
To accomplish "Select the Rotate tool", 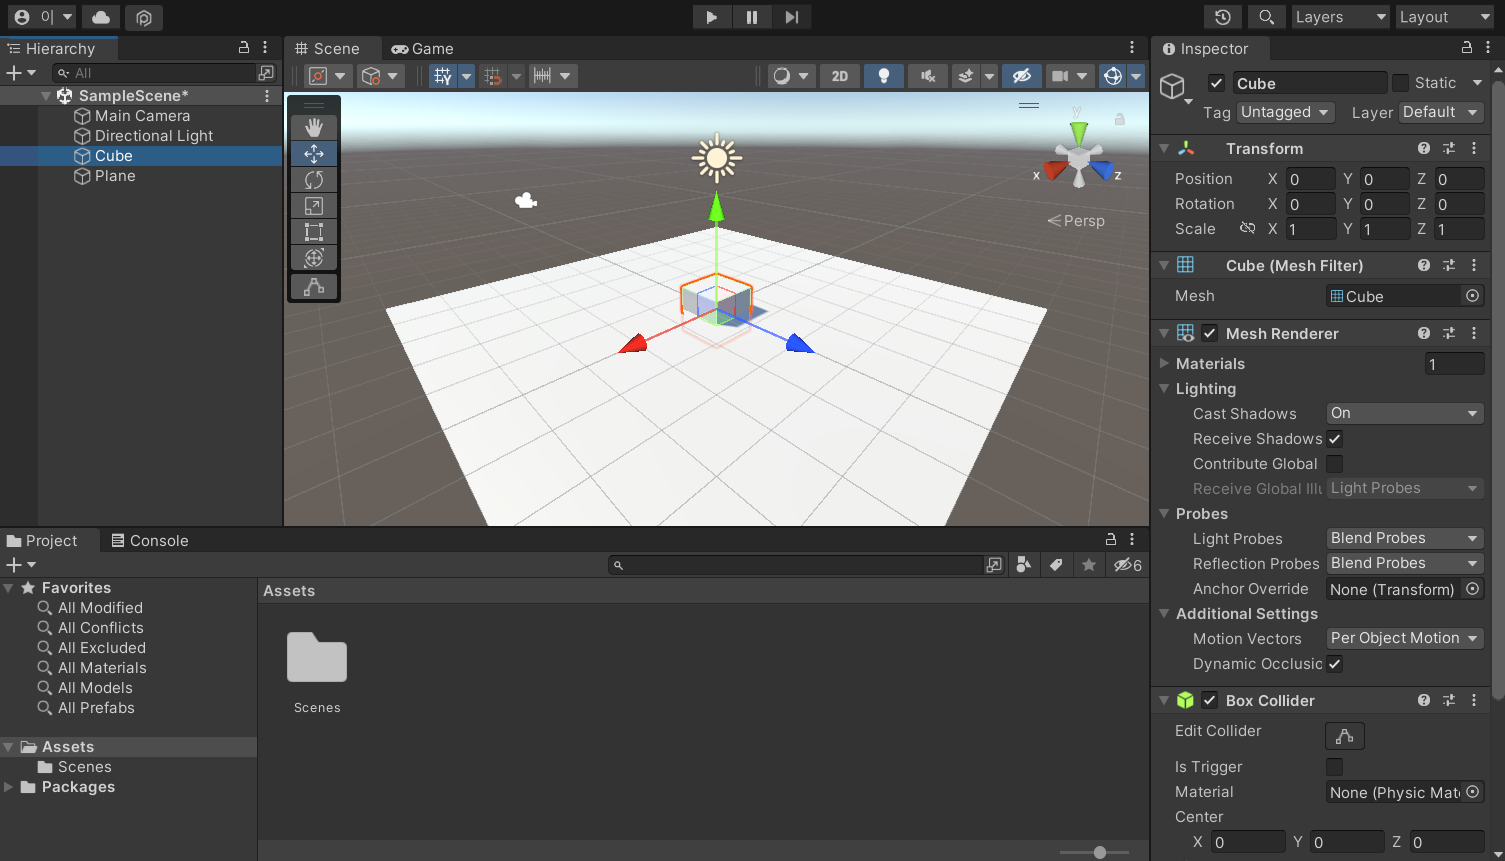I will (x=314, y=180).
